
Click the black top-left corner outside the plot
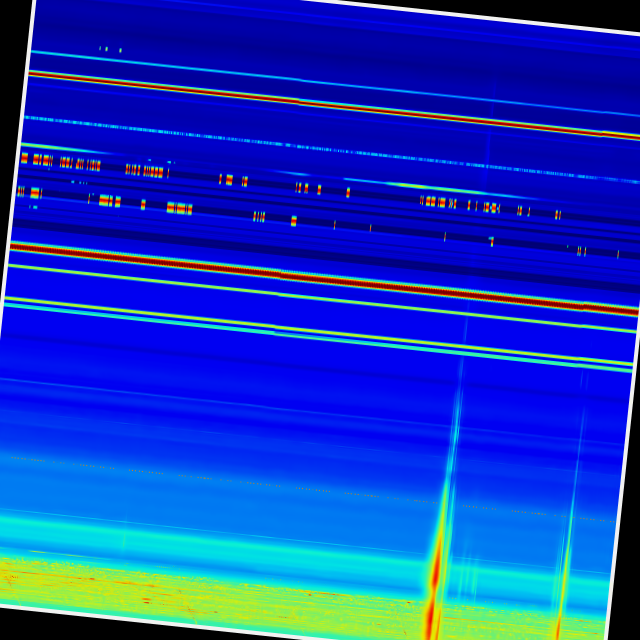coord(14,20)
